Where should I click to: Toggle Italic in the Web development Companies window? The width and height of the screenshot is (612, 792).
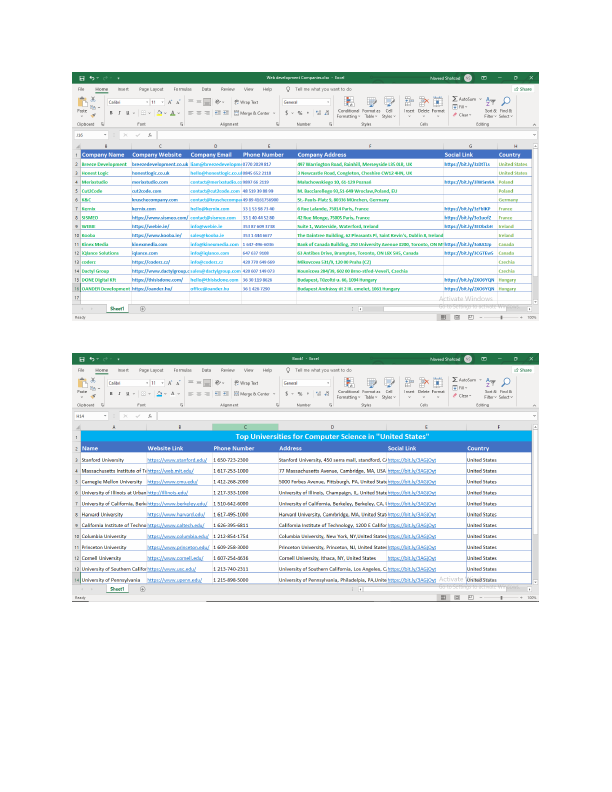(x=119, y=113)
